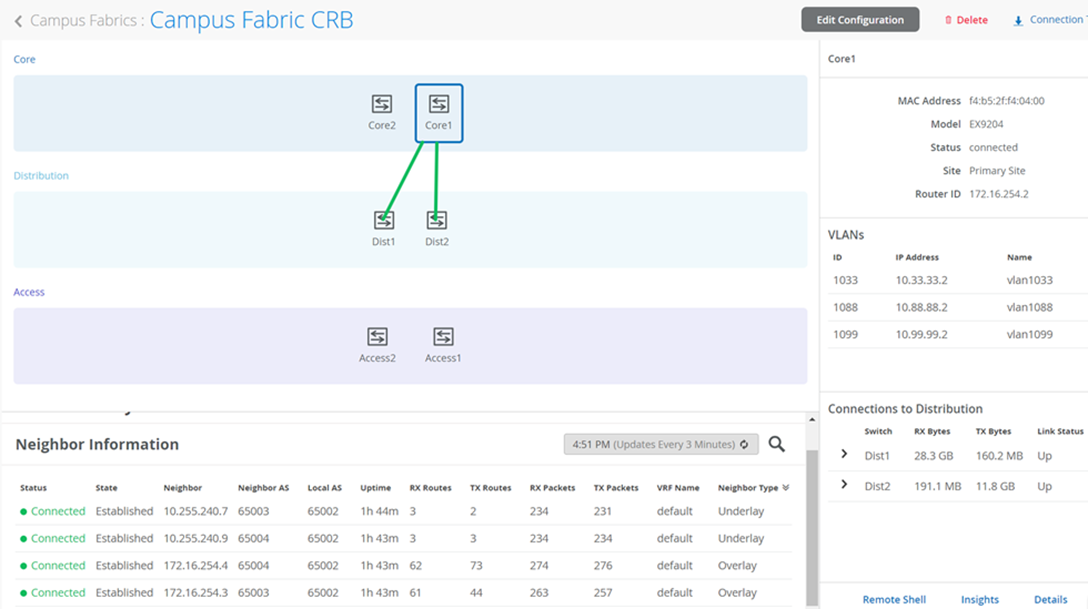The image size is (1088, 609).
Task: Sort by the Neighbor Type column arrow
Action: pos(785,488)
